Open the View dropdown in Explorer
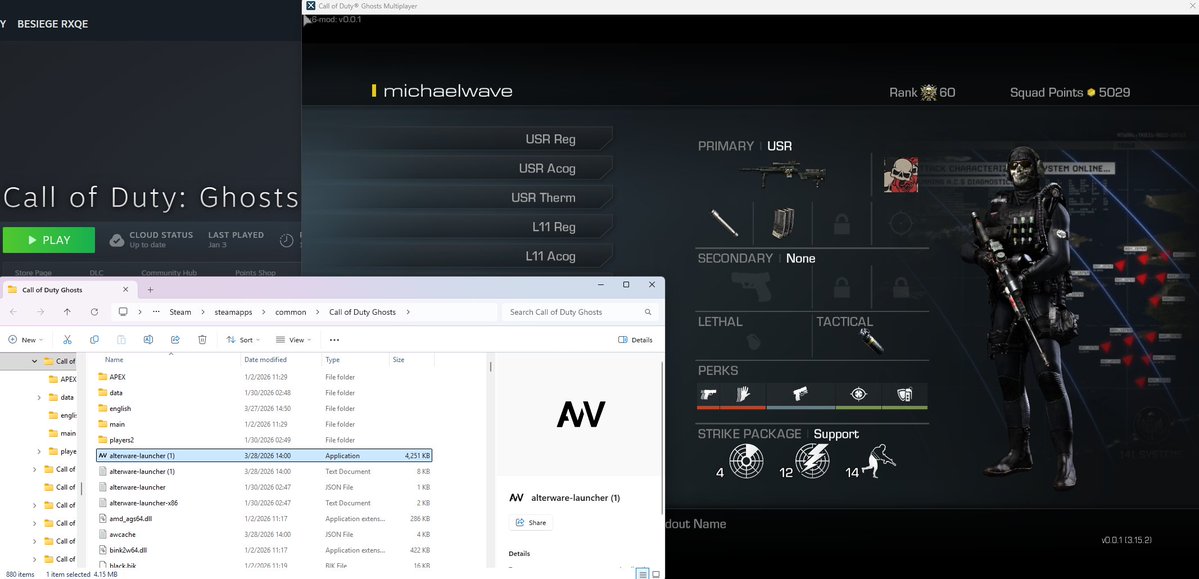The image size is (1199, 579). click(x=293, y=340)
